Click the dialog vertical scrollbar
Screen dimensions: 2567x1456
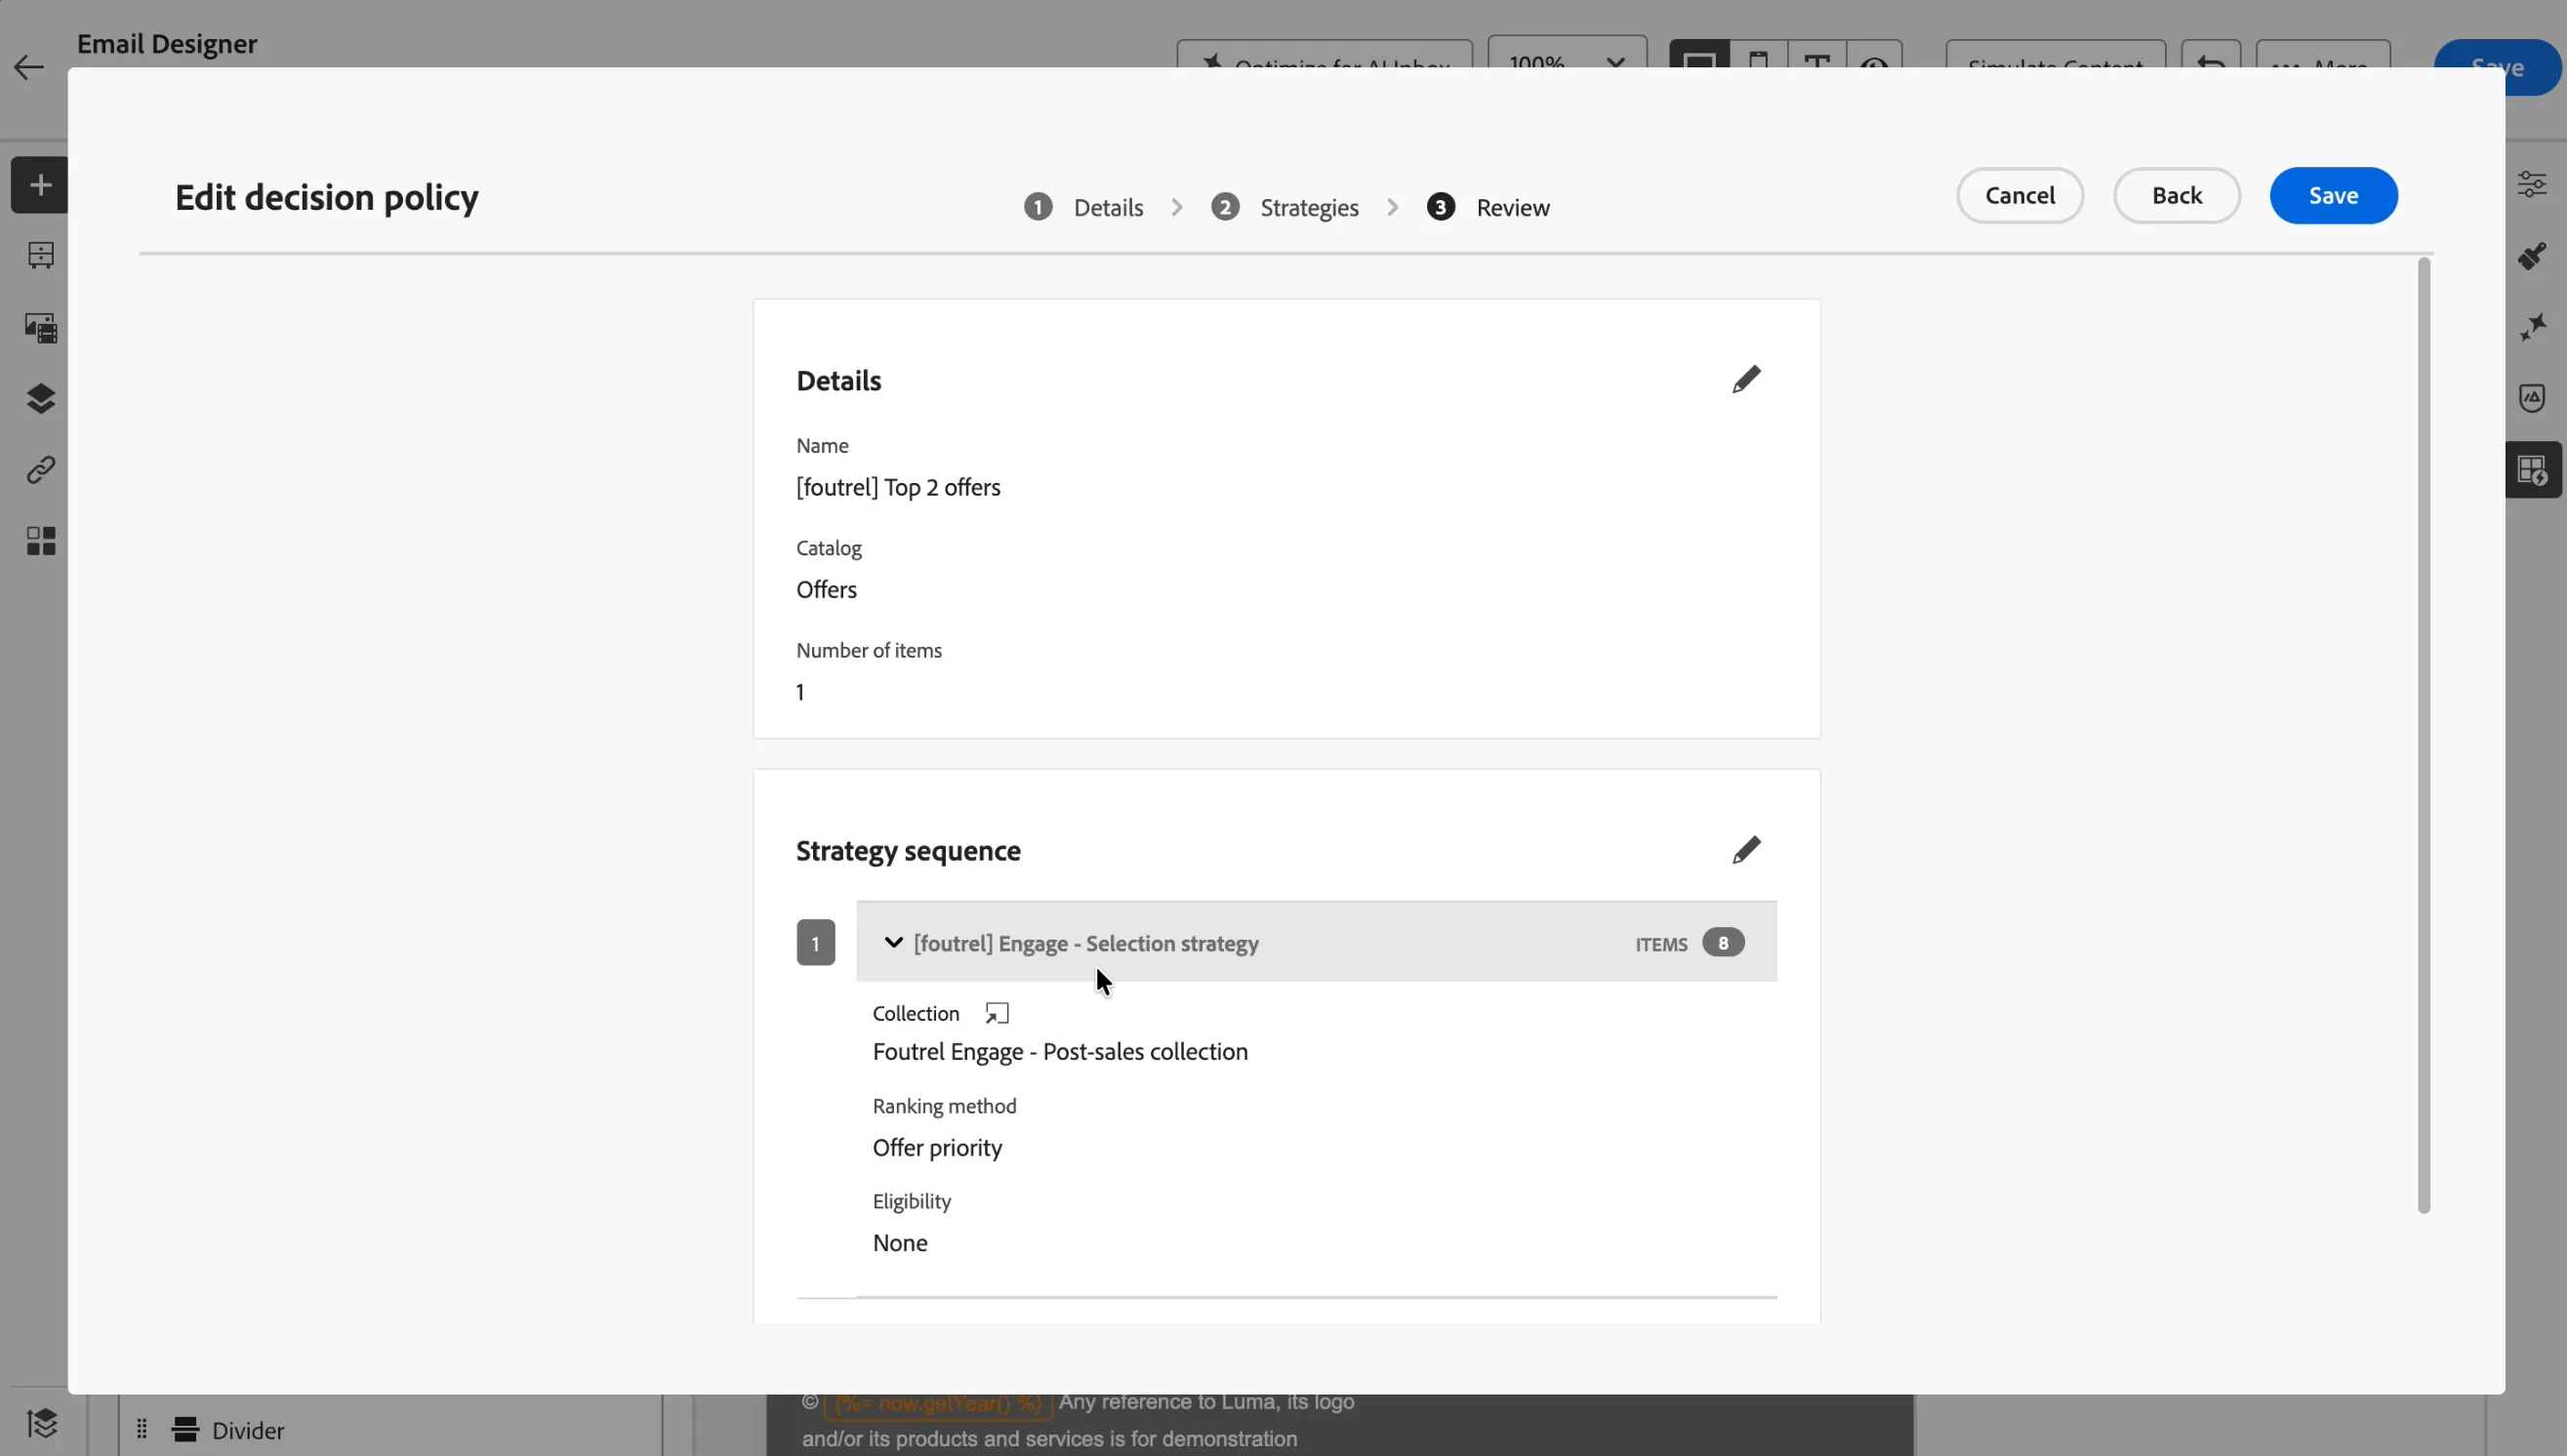(2423, 735)
